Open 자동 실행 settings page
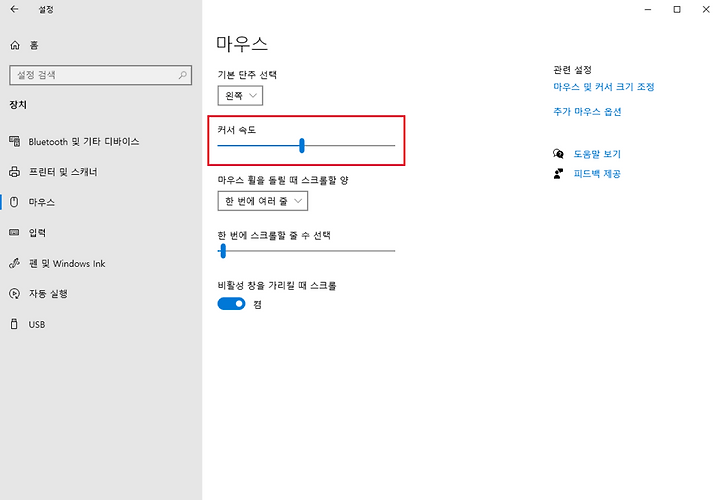This screenshot has height=500, width=720. coord(48,293)
